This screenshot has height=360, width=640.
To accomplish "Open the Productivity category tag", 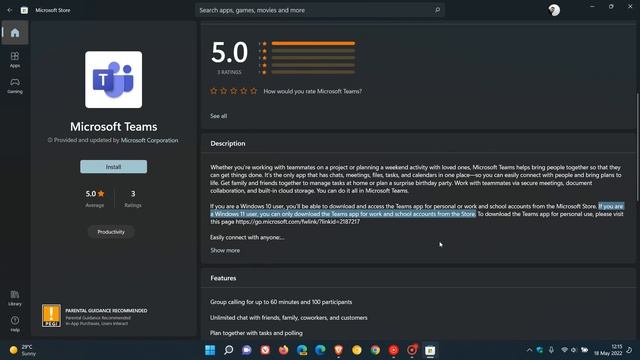I will pos(111,232).
